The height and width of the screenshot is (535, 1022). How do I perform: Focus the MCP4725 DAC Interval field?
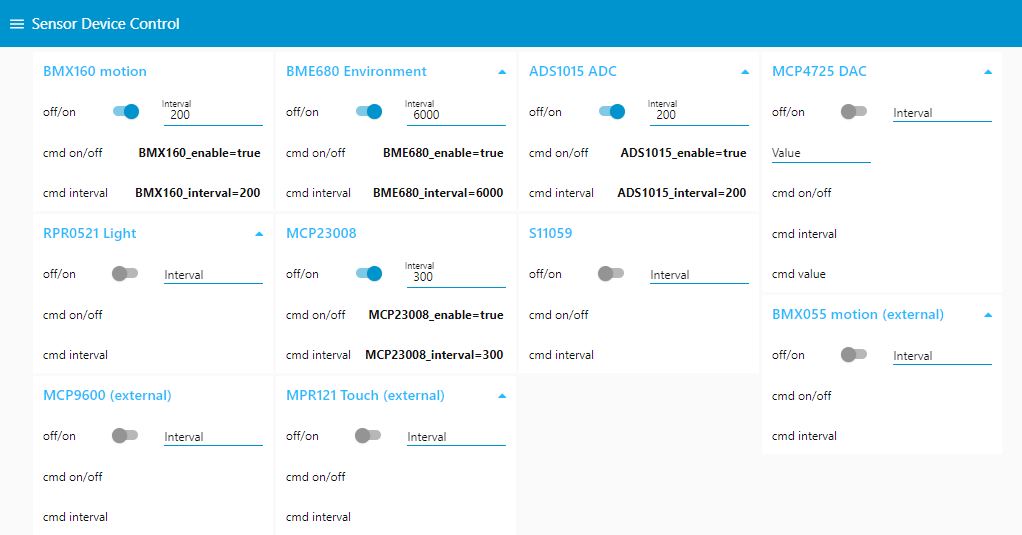[x=942, y=112]
